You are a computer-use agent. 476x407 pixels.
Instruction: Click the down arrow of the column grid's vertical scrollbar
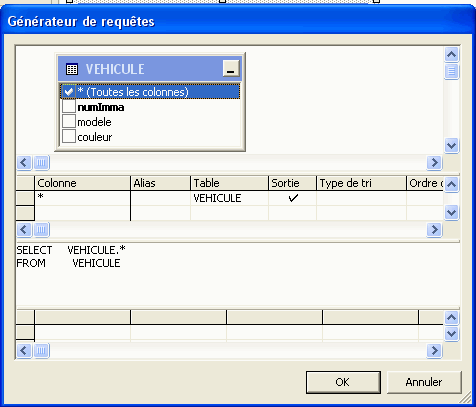click(451, 212)
